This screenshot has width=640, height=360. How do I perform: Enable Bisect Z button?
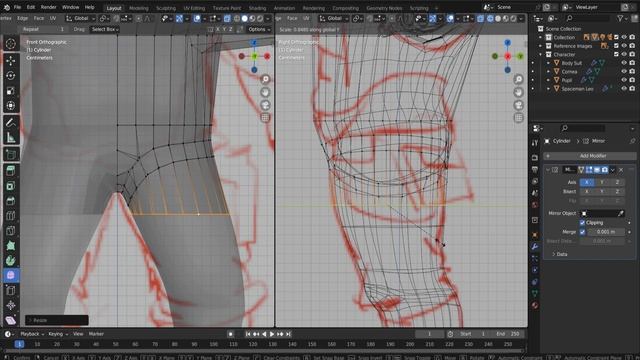pyautogui.click(x=617, y=191)
